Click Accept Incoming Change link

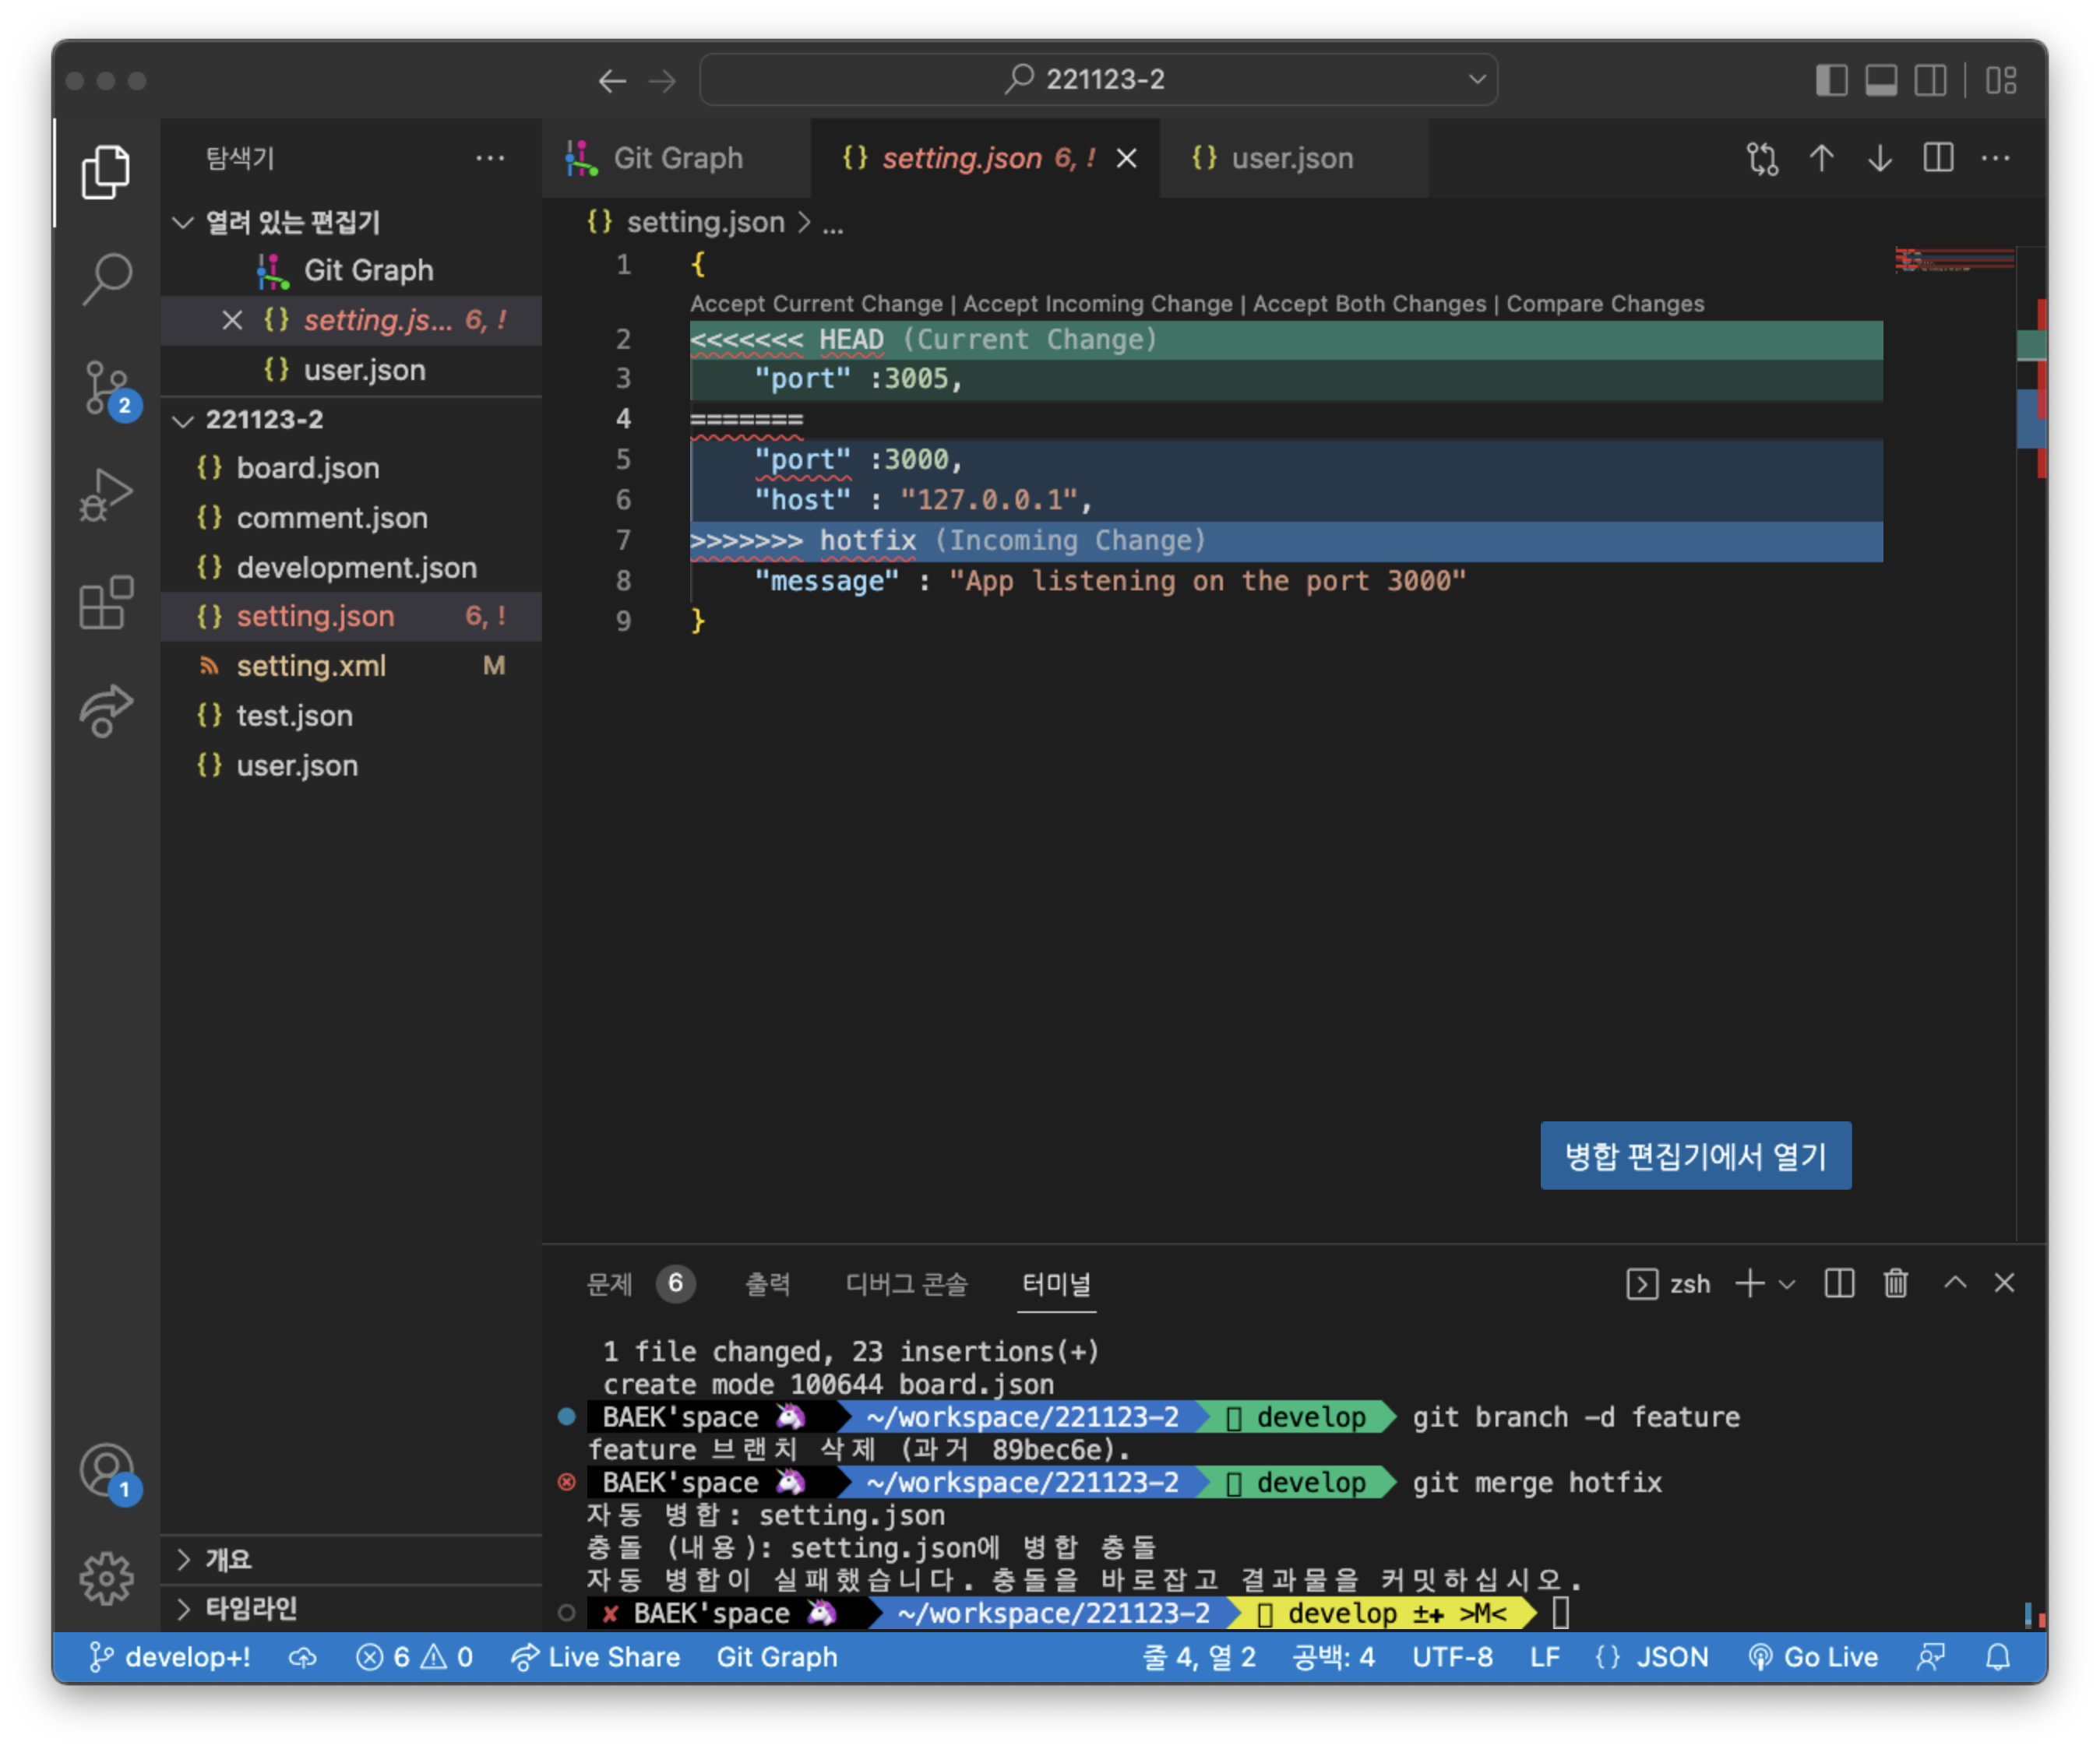point(1097,304)
